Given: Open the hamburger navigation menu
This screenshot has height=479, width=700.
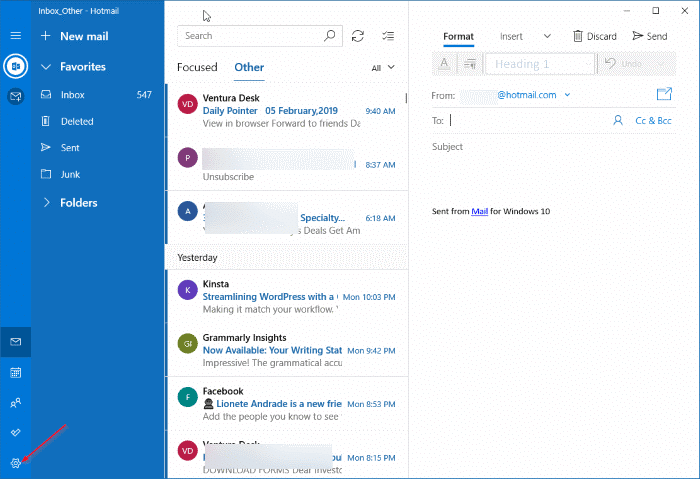Looking at the screenshot, I should (16, 36).
